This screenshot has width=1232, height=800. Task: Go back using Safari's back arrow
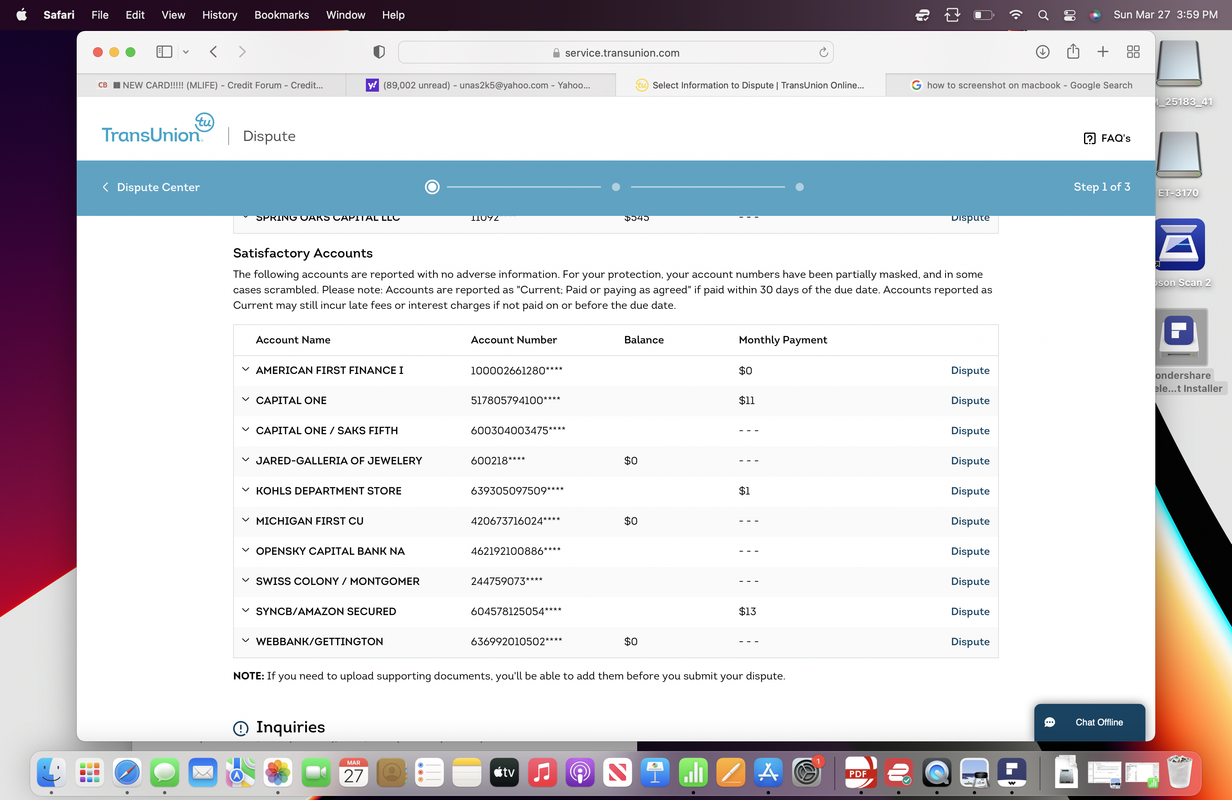(x=214, y=52)
